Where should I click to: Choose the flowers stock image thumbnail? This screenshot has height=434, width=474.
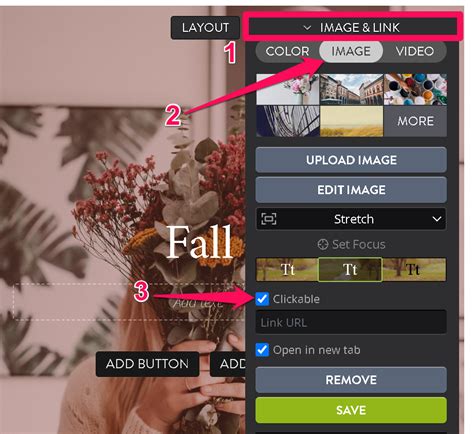(288, 89)
